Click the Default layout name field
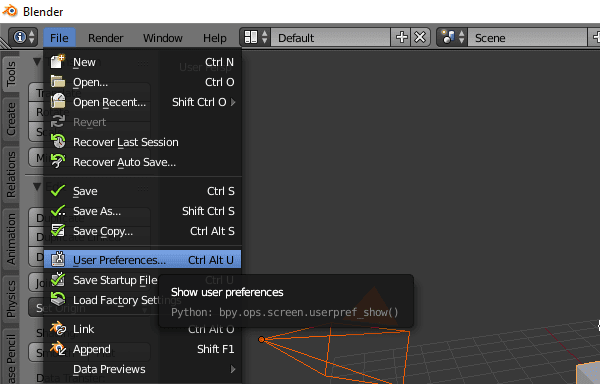Viewport: 600px width, 384px height. (331, 37)
